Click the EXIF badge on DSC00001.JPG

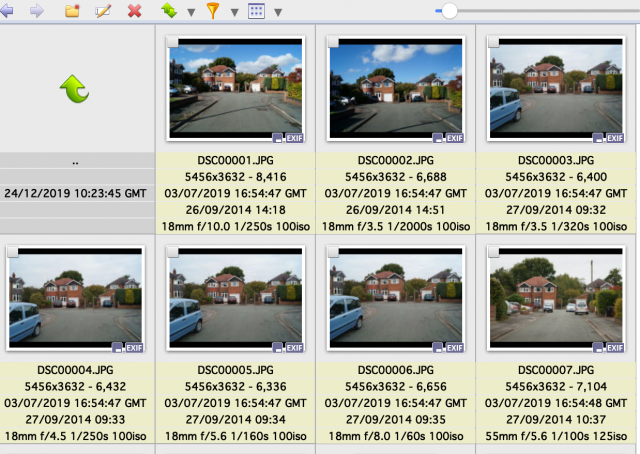pos(294,138)
